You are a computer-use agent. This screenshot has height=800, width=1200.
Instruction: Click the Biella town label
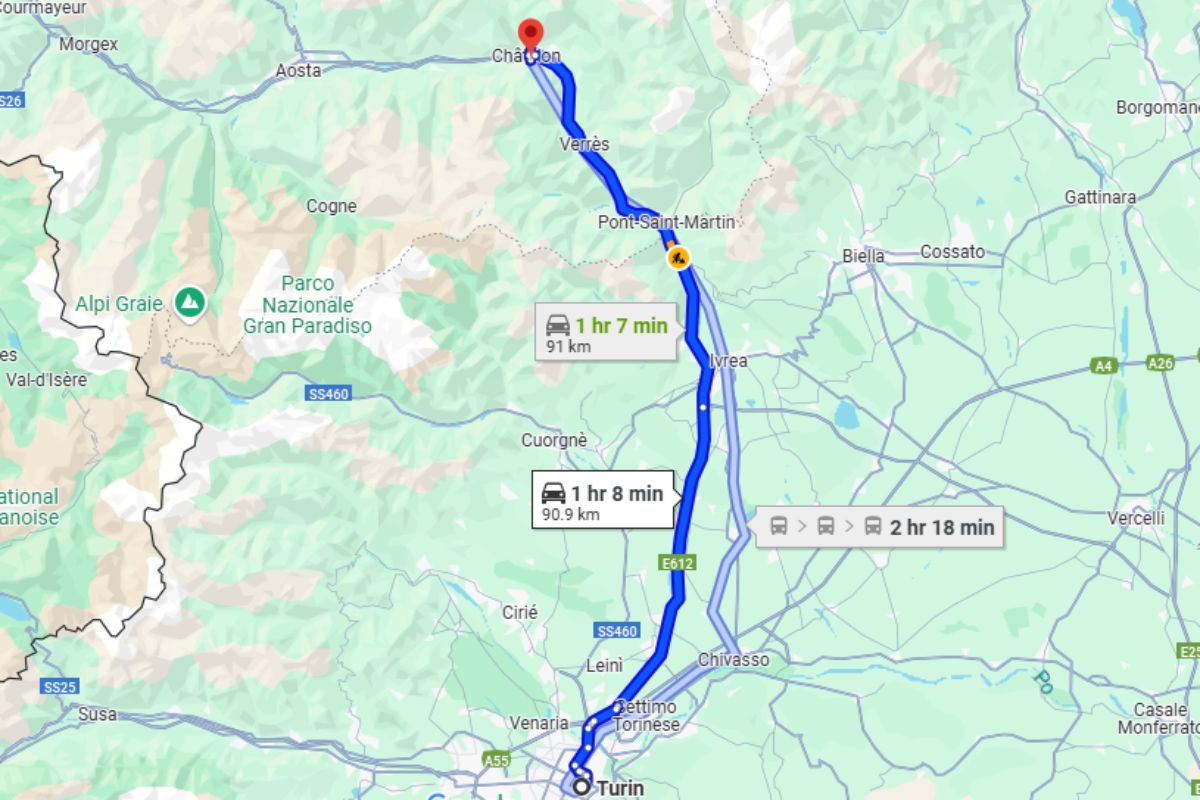(x=863, y=256)
